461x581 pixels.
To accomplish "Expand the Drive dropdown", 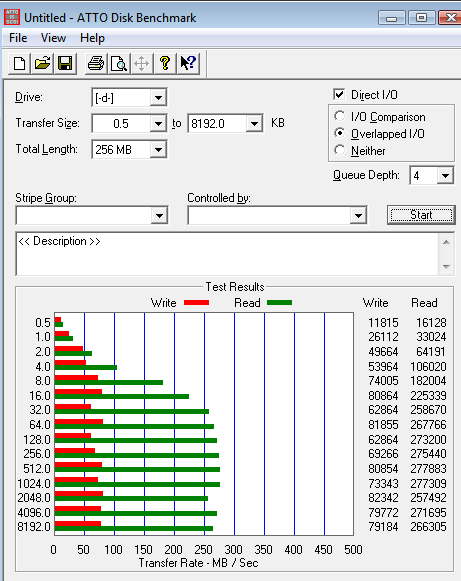I will coord(159,98).
